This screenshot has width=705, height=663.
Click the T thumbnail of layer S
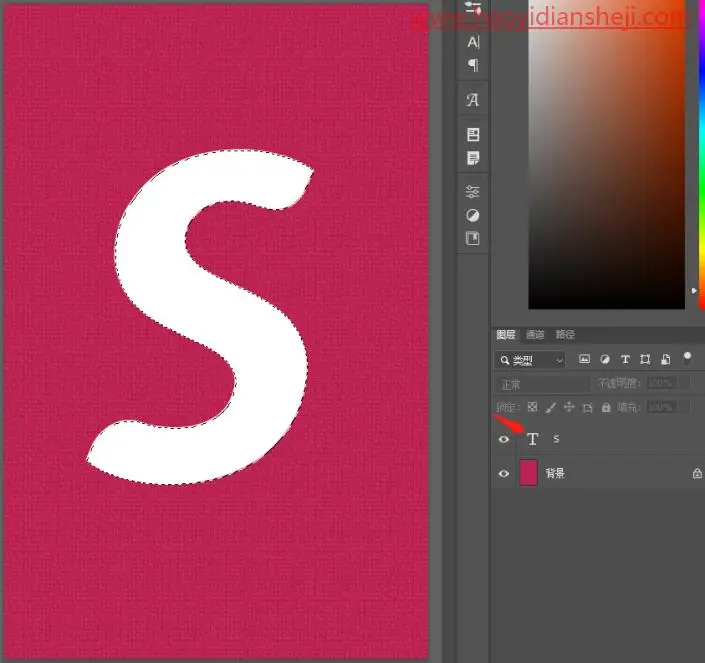click(x=532, y=439)
